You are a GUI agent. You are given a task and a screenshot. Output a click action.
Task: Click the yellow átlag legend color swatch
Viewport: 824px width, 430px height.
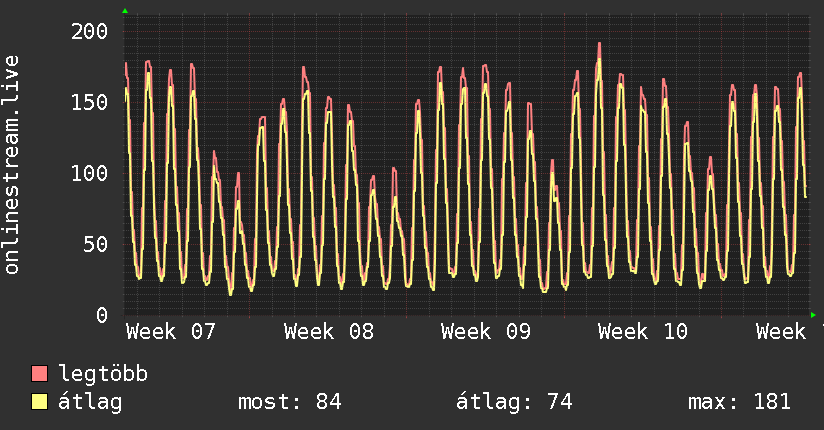tap(40, 402)
